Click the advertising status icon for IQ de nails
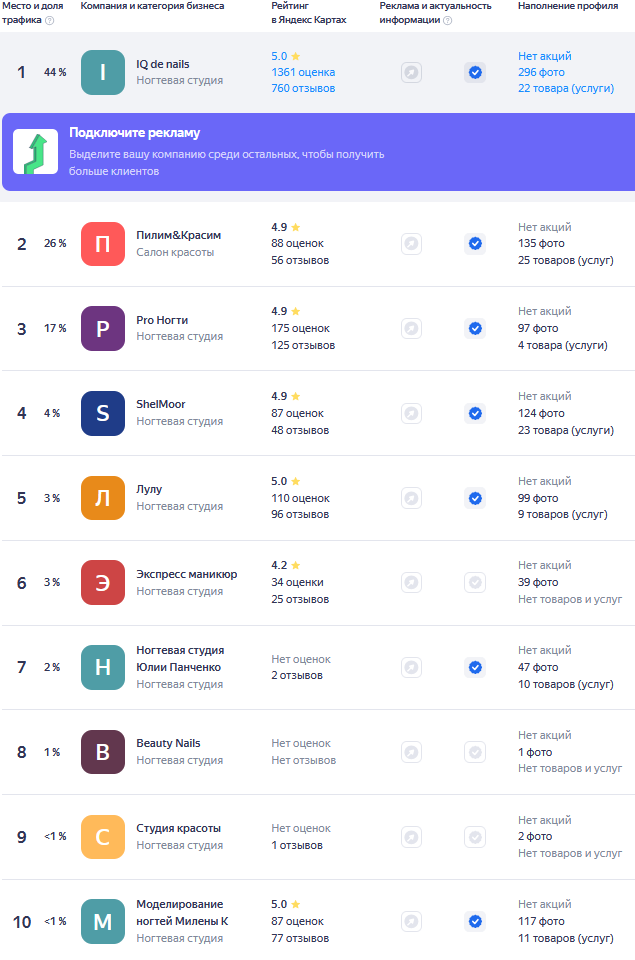The image size is (635, 960). 411,72
